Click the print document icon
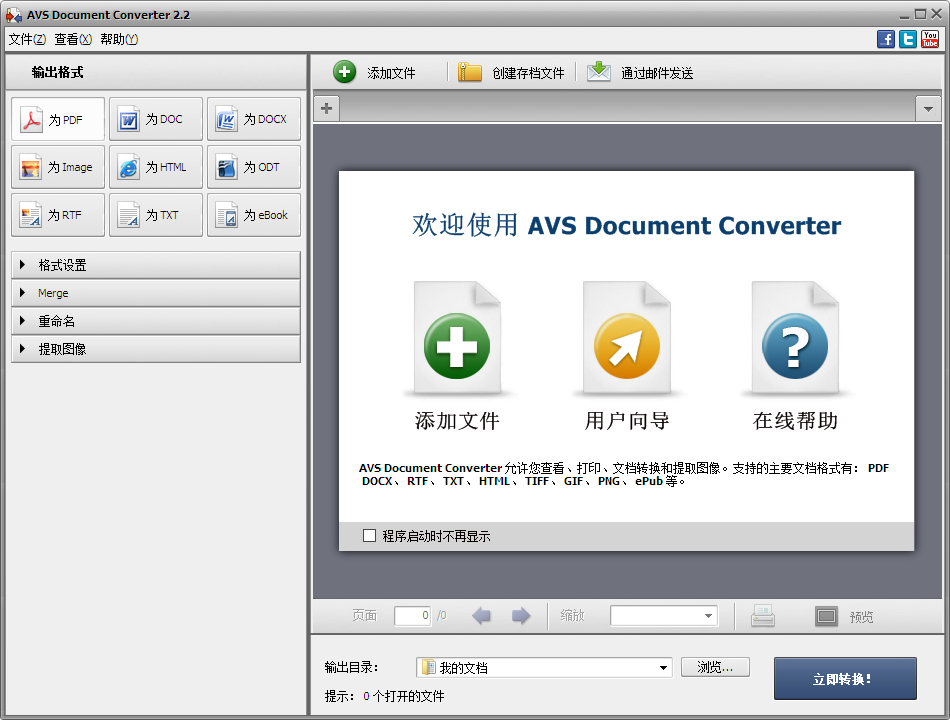950x720 pixels. pyautogui.click(x=763, y=616)
